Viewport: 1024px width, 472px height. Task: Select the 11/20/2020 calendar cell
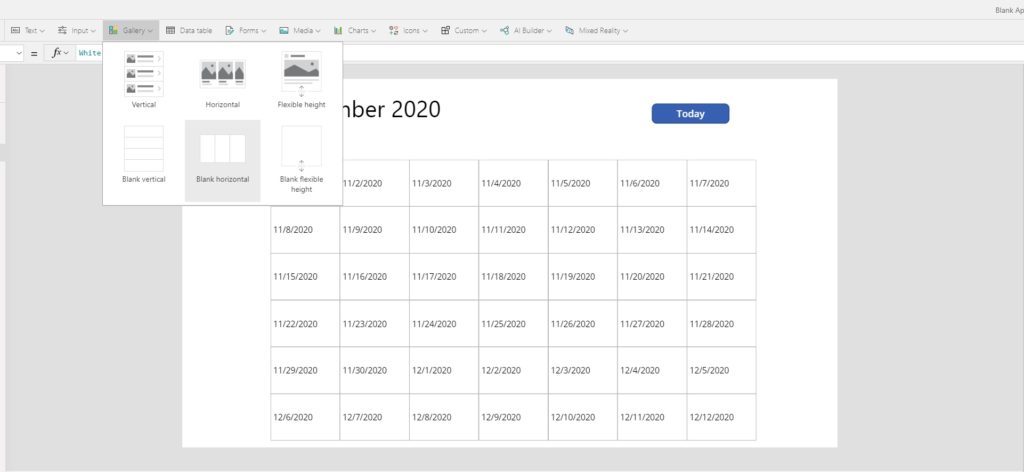pos(652,277)
